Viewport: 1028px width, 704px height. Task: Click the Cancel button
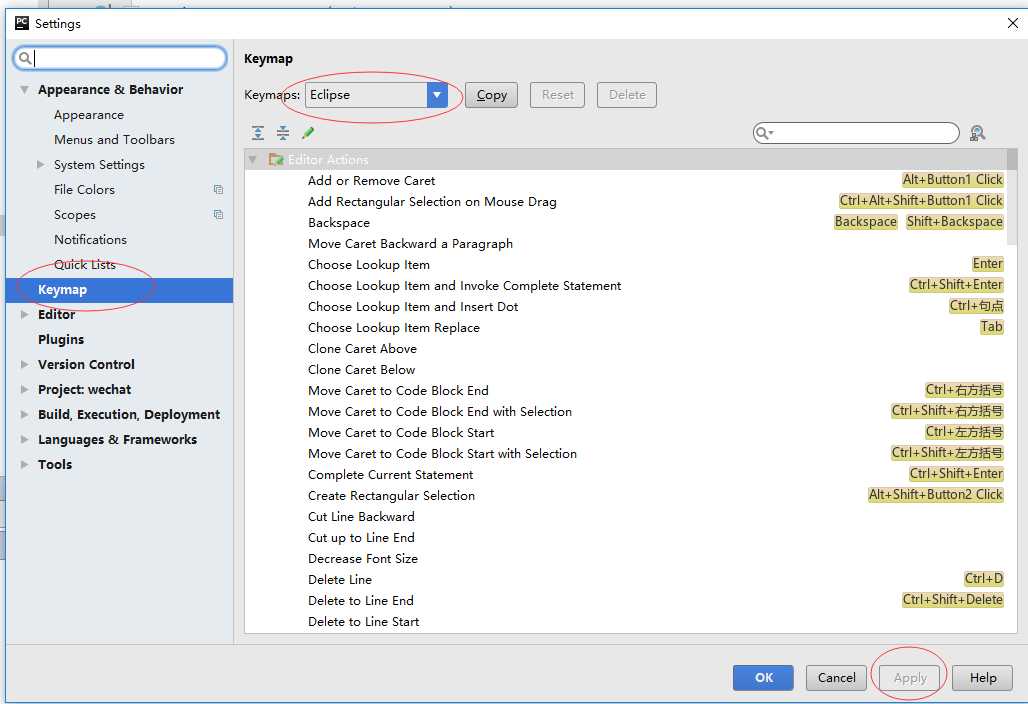point(837,678)
